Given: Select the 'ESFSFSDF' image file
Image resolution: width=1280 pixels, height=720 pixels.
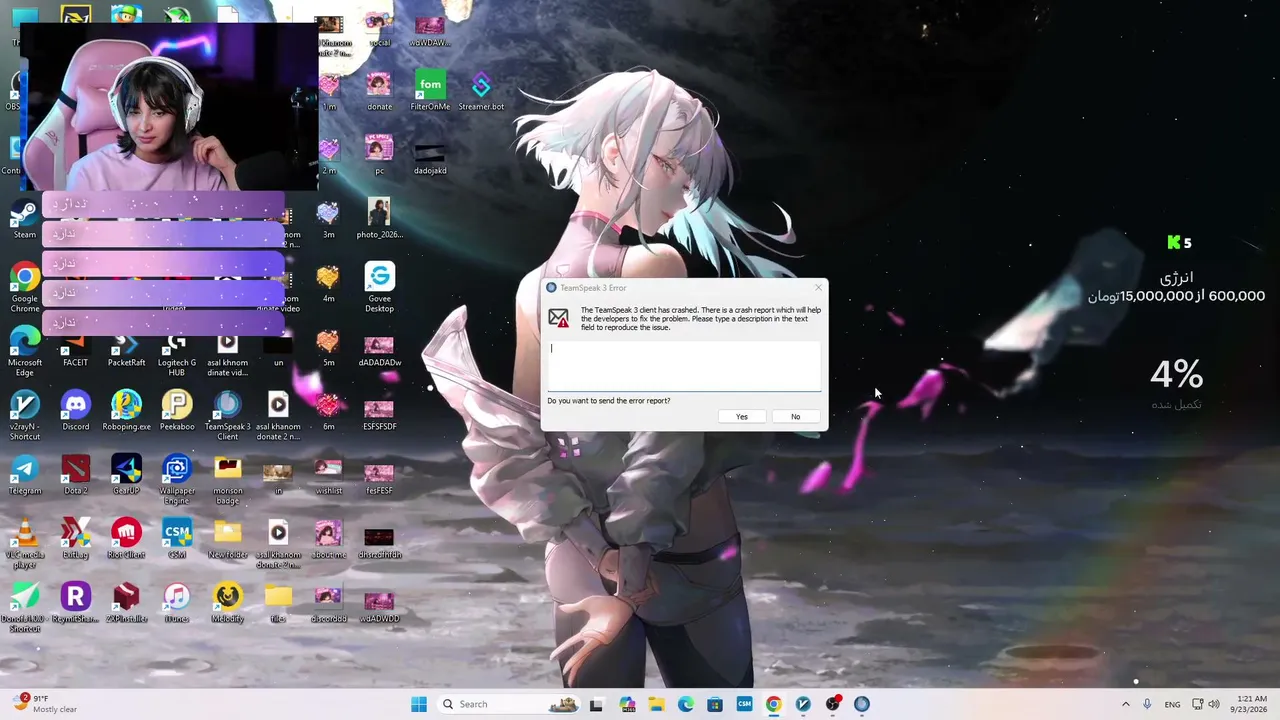Looking at the screenshot, I should pos(379,410).
